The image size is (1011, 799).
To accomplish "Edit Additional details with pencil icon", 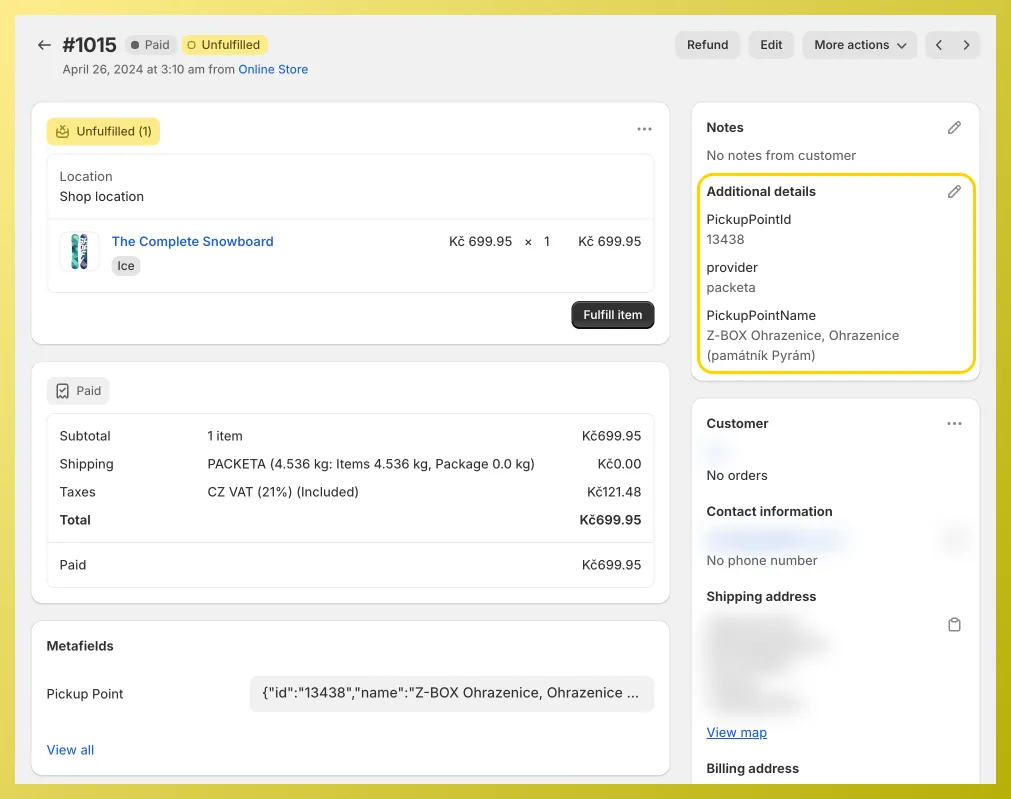I will point(954,192).
